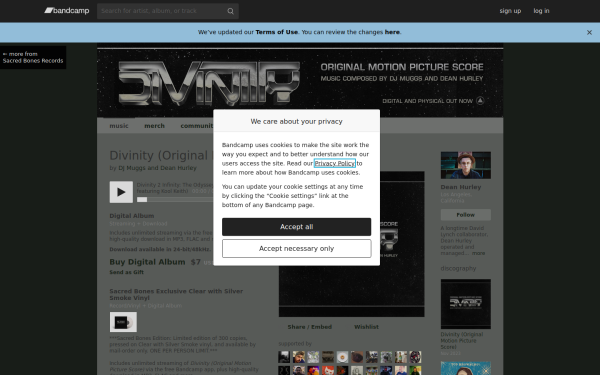Screen dimensions: 600x375
Task: Click the Bandcamp logo
Action: click(x=67, y=11)
